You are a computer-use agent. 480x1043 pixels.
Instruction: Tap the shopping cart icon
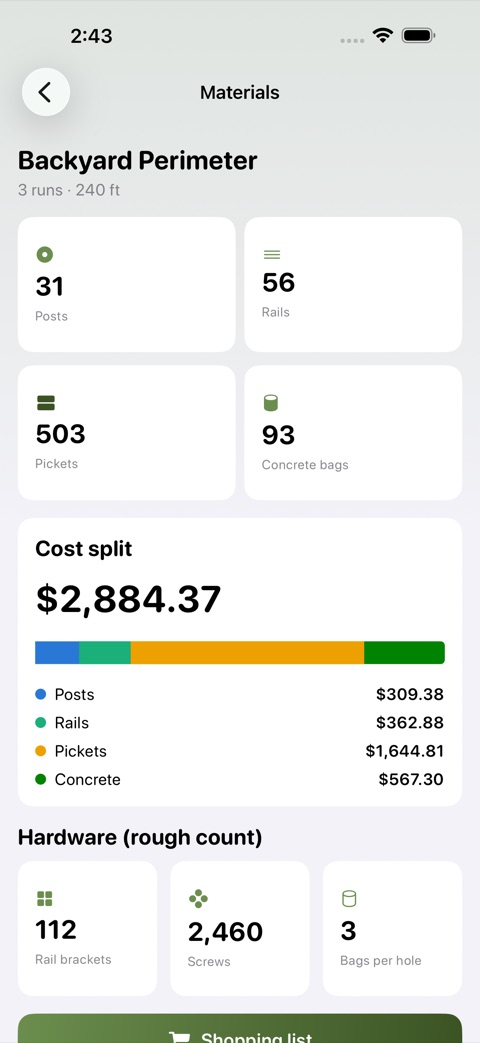tap(179, 1038)
